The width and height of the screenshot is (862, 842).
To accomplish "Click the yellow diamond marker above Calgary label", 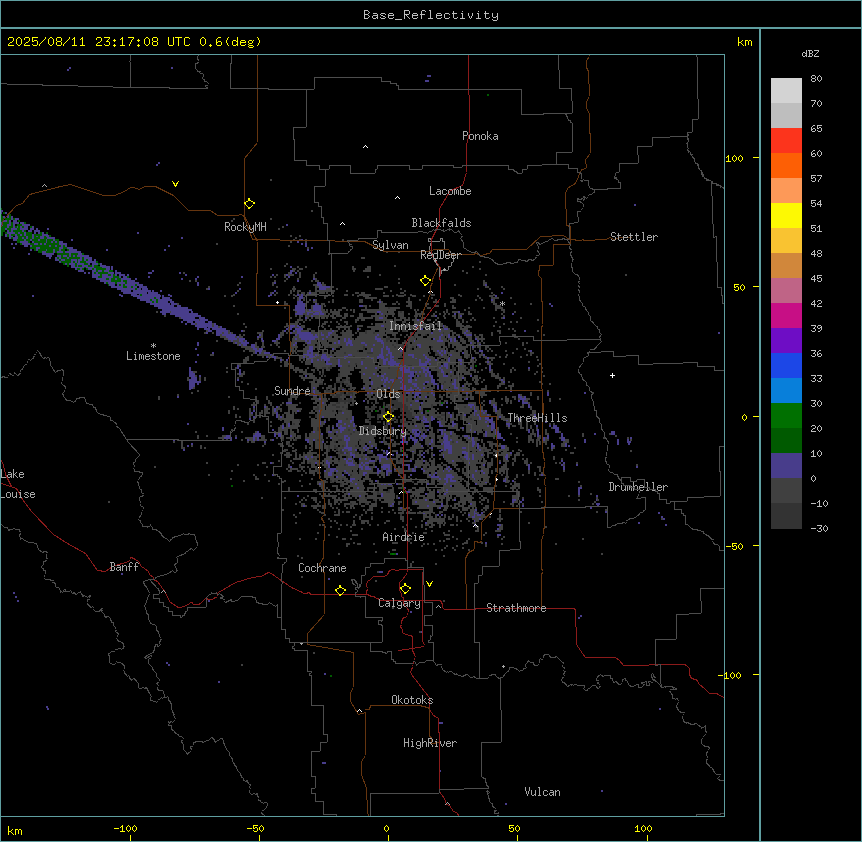I will tap(406, 589).
